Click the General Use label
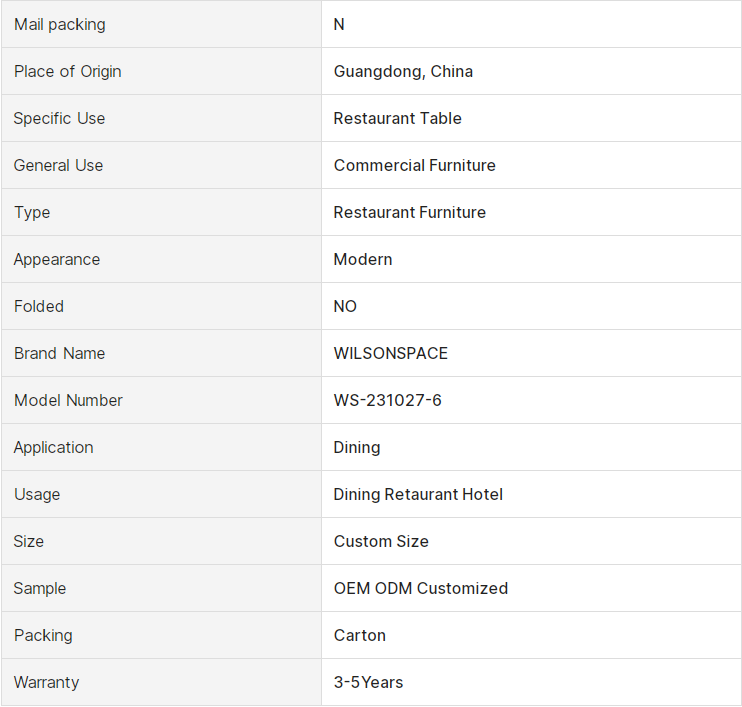 [58, 165]
